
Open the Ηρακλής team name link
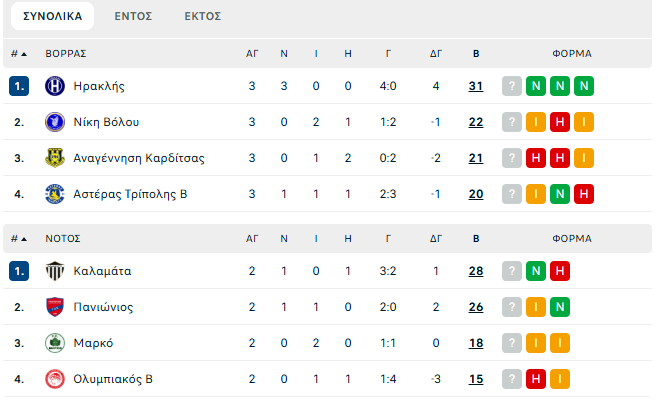[x=99, y=86]
